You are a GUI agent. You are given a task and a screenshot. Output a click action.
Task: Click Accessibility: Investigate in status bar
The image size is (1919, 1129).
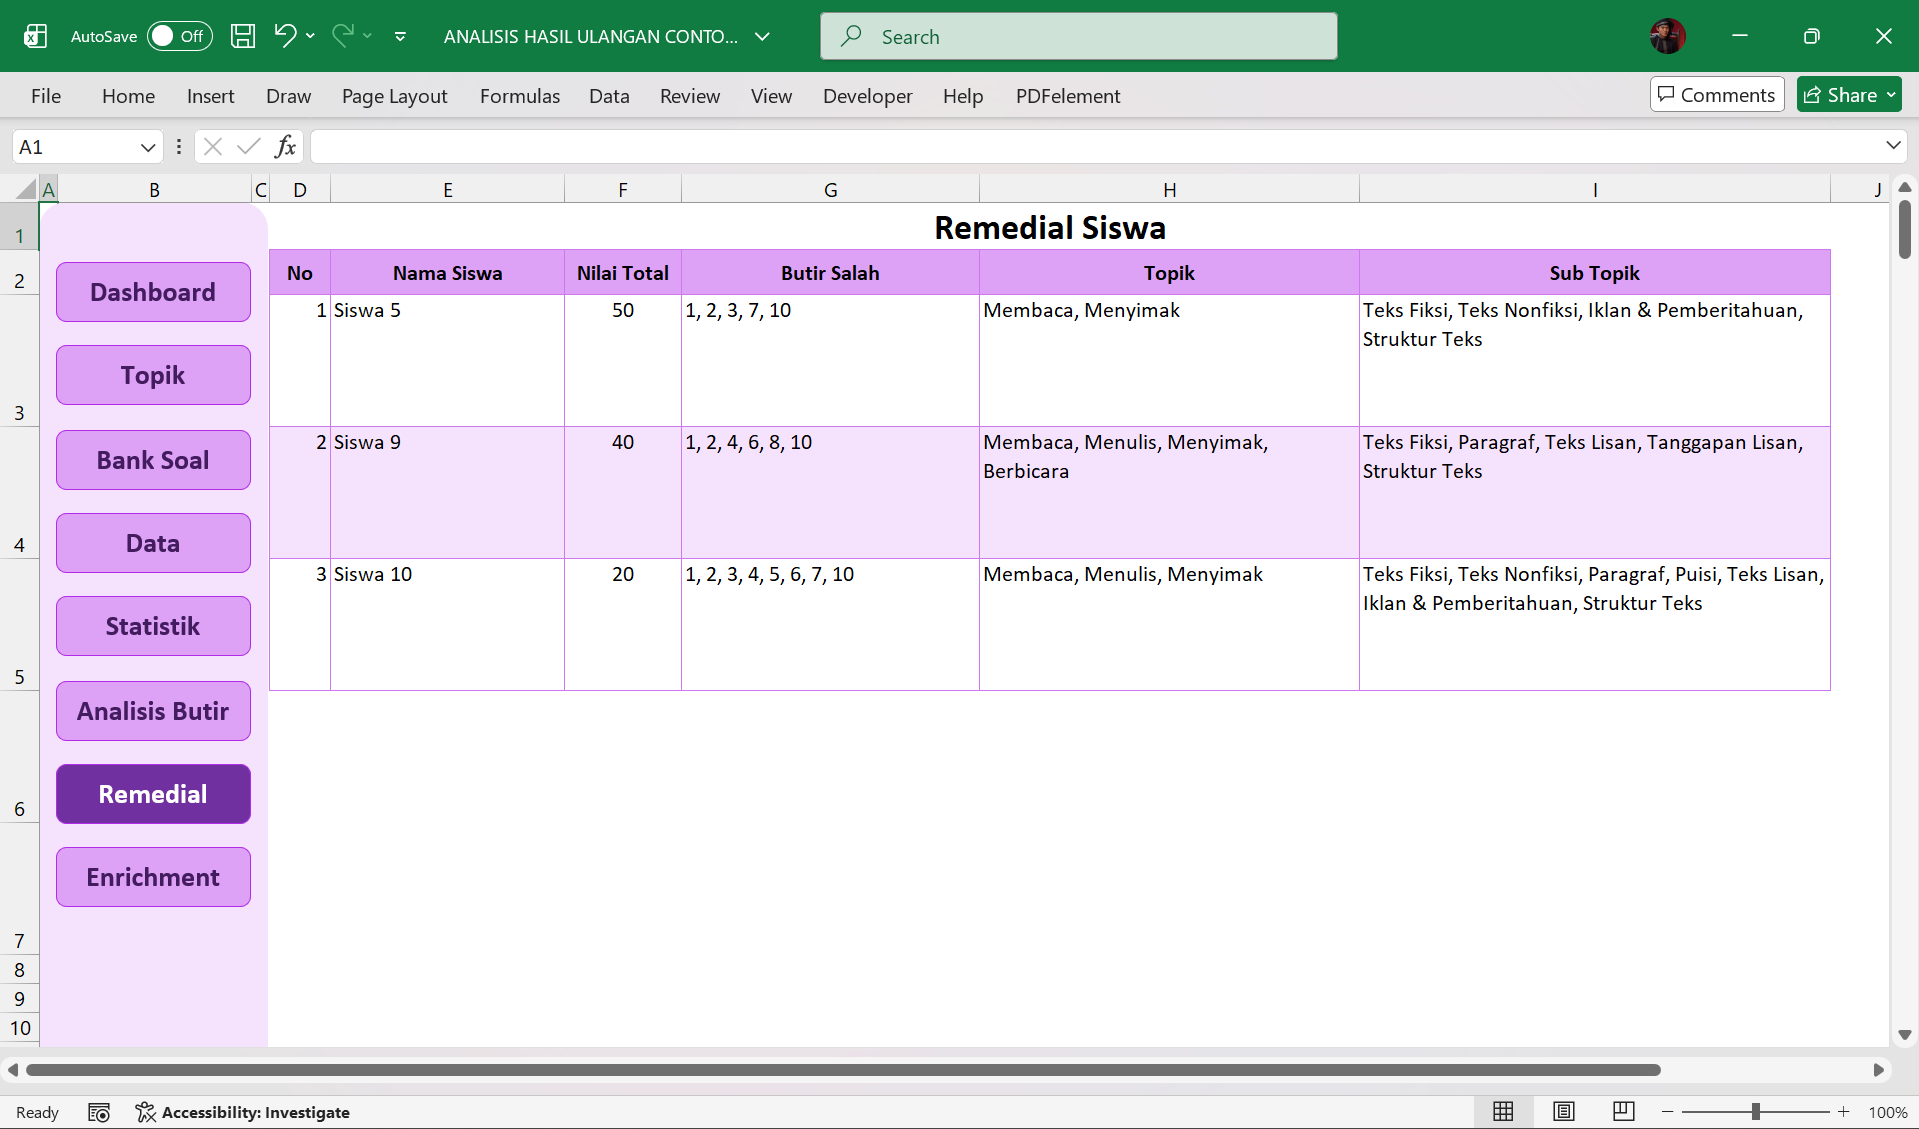click(243, 1112)
